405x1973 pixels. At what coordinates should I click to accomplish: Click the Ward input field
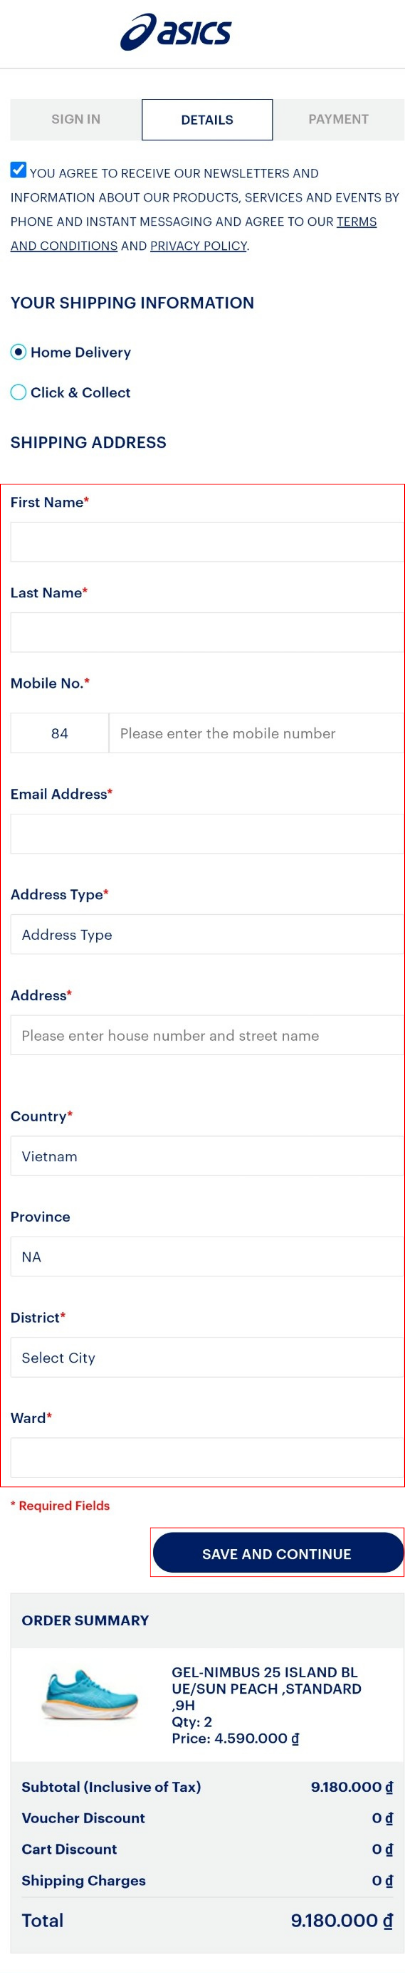[207, 1457]
